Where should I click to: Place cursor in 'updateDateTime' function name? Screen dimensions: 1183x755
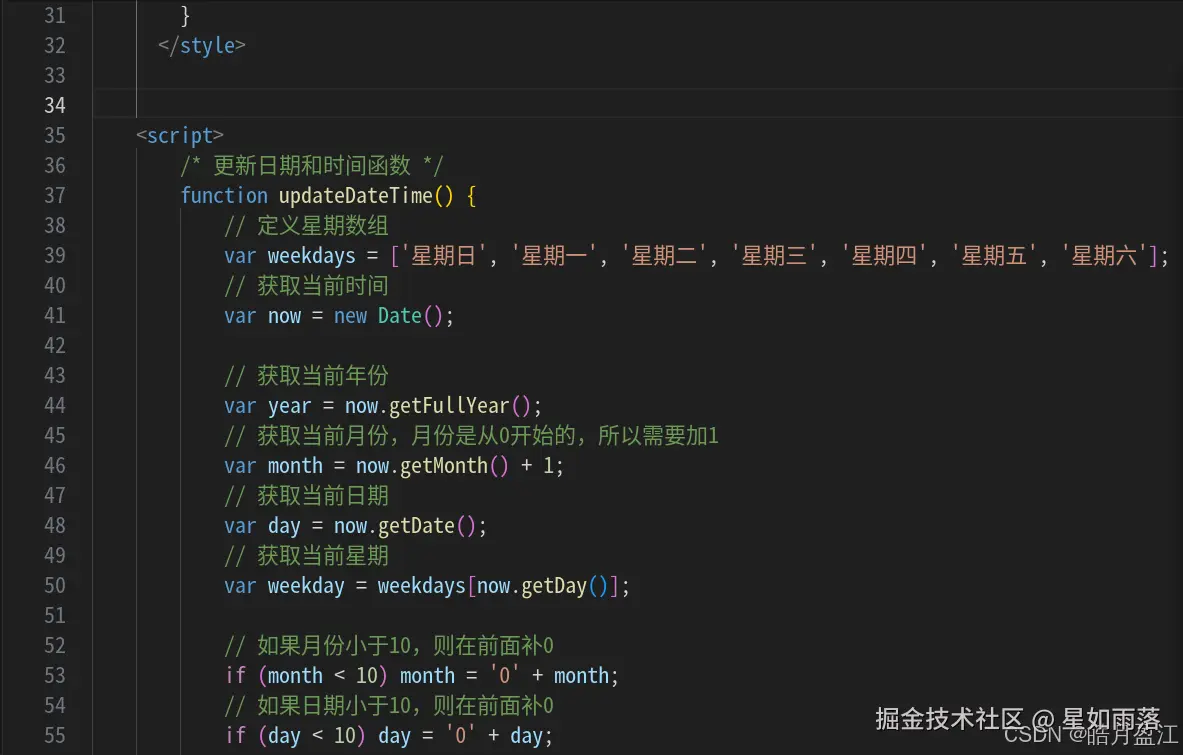[355, 195]
